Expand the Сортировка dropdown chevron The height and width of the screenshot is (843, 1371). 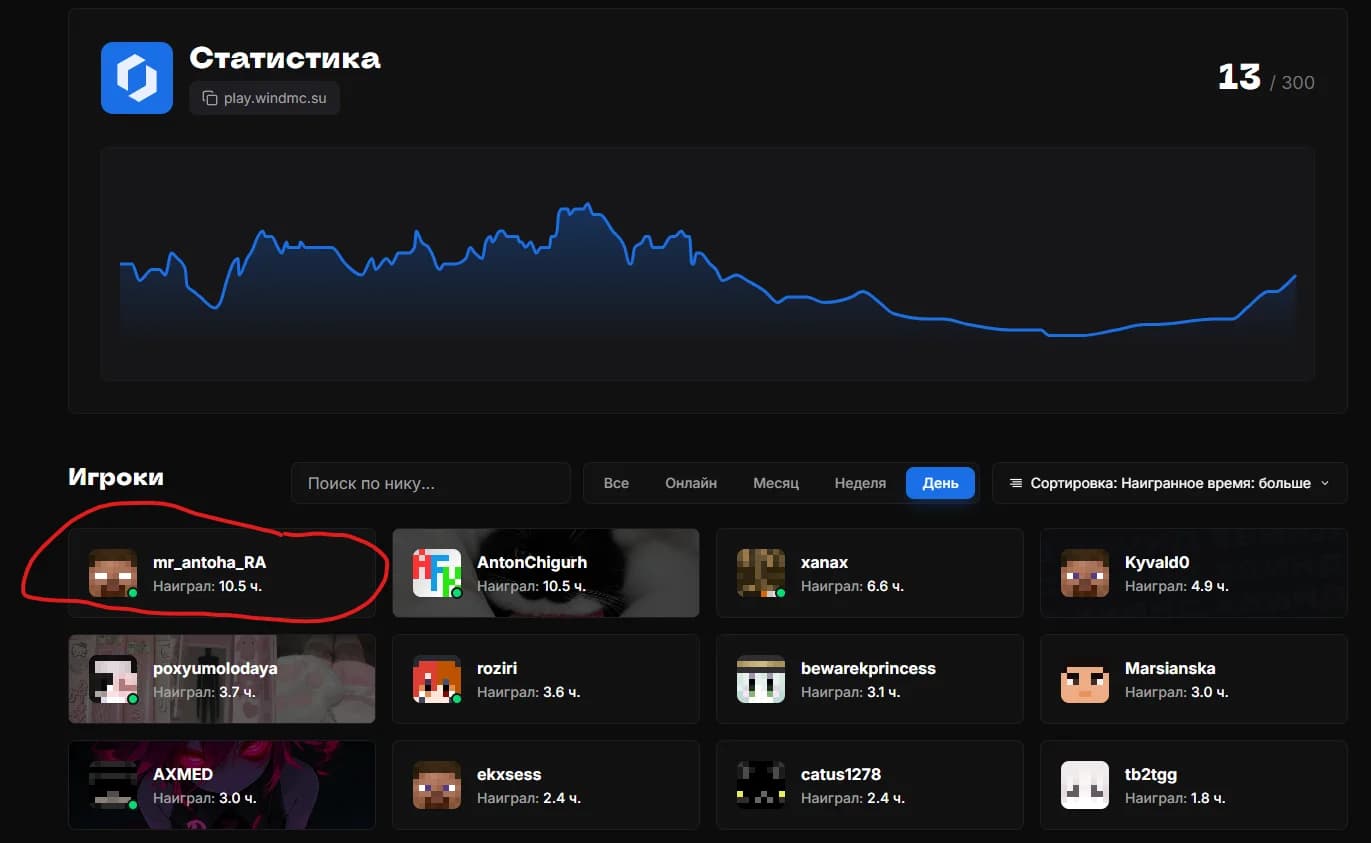[1325, 483]
